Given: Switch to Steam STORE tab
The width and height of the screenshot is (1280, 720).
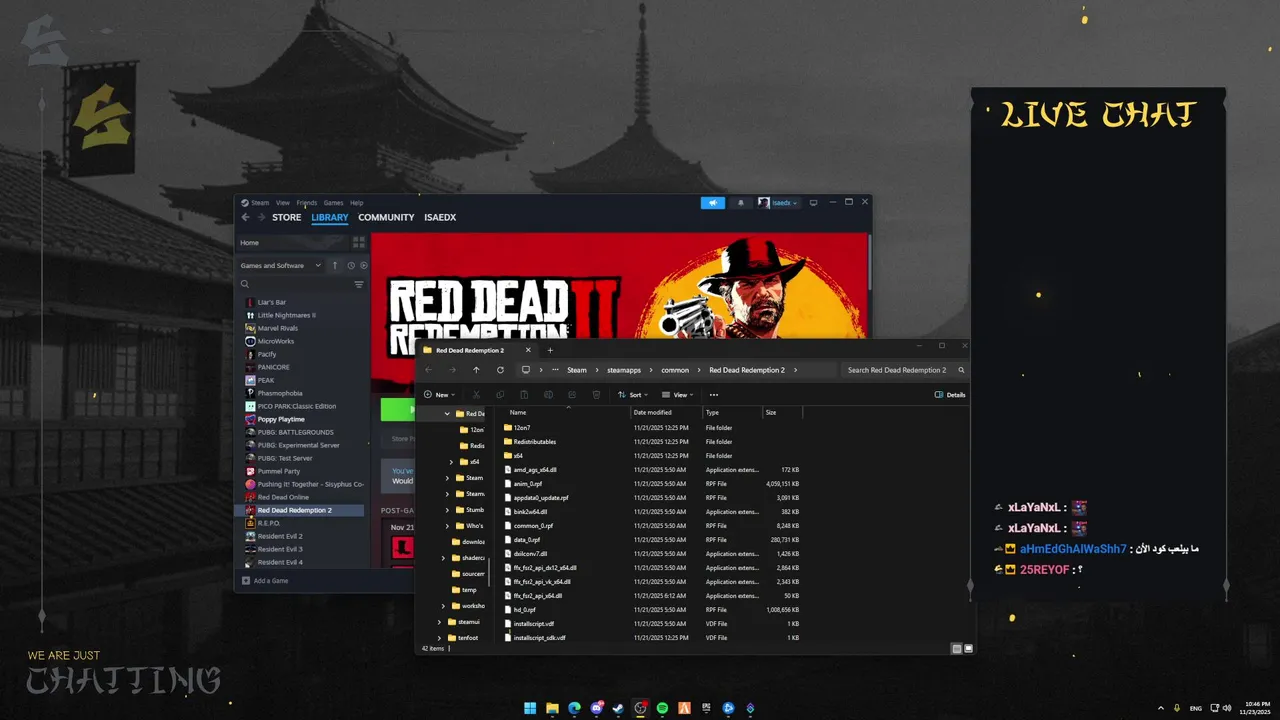Looking at the screenshot, I should coord(286,217).
